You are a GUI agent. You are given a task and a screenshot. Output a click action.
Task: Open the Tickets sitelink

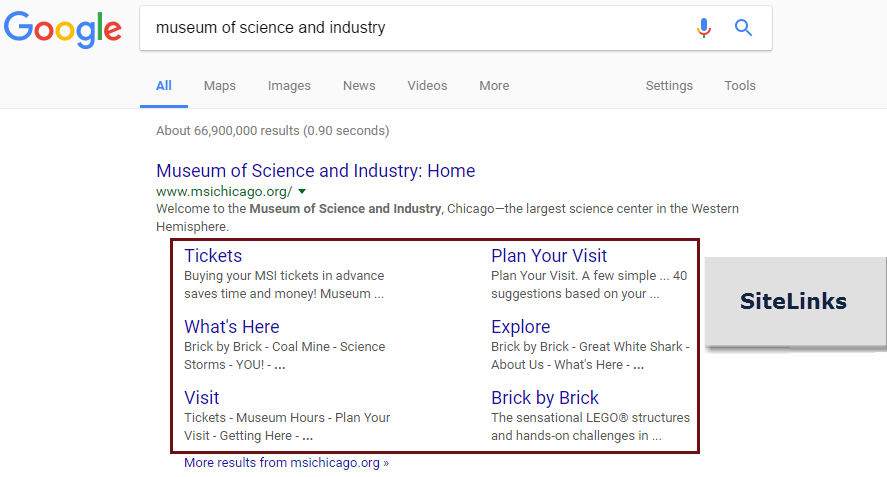(x=213, y=256)
